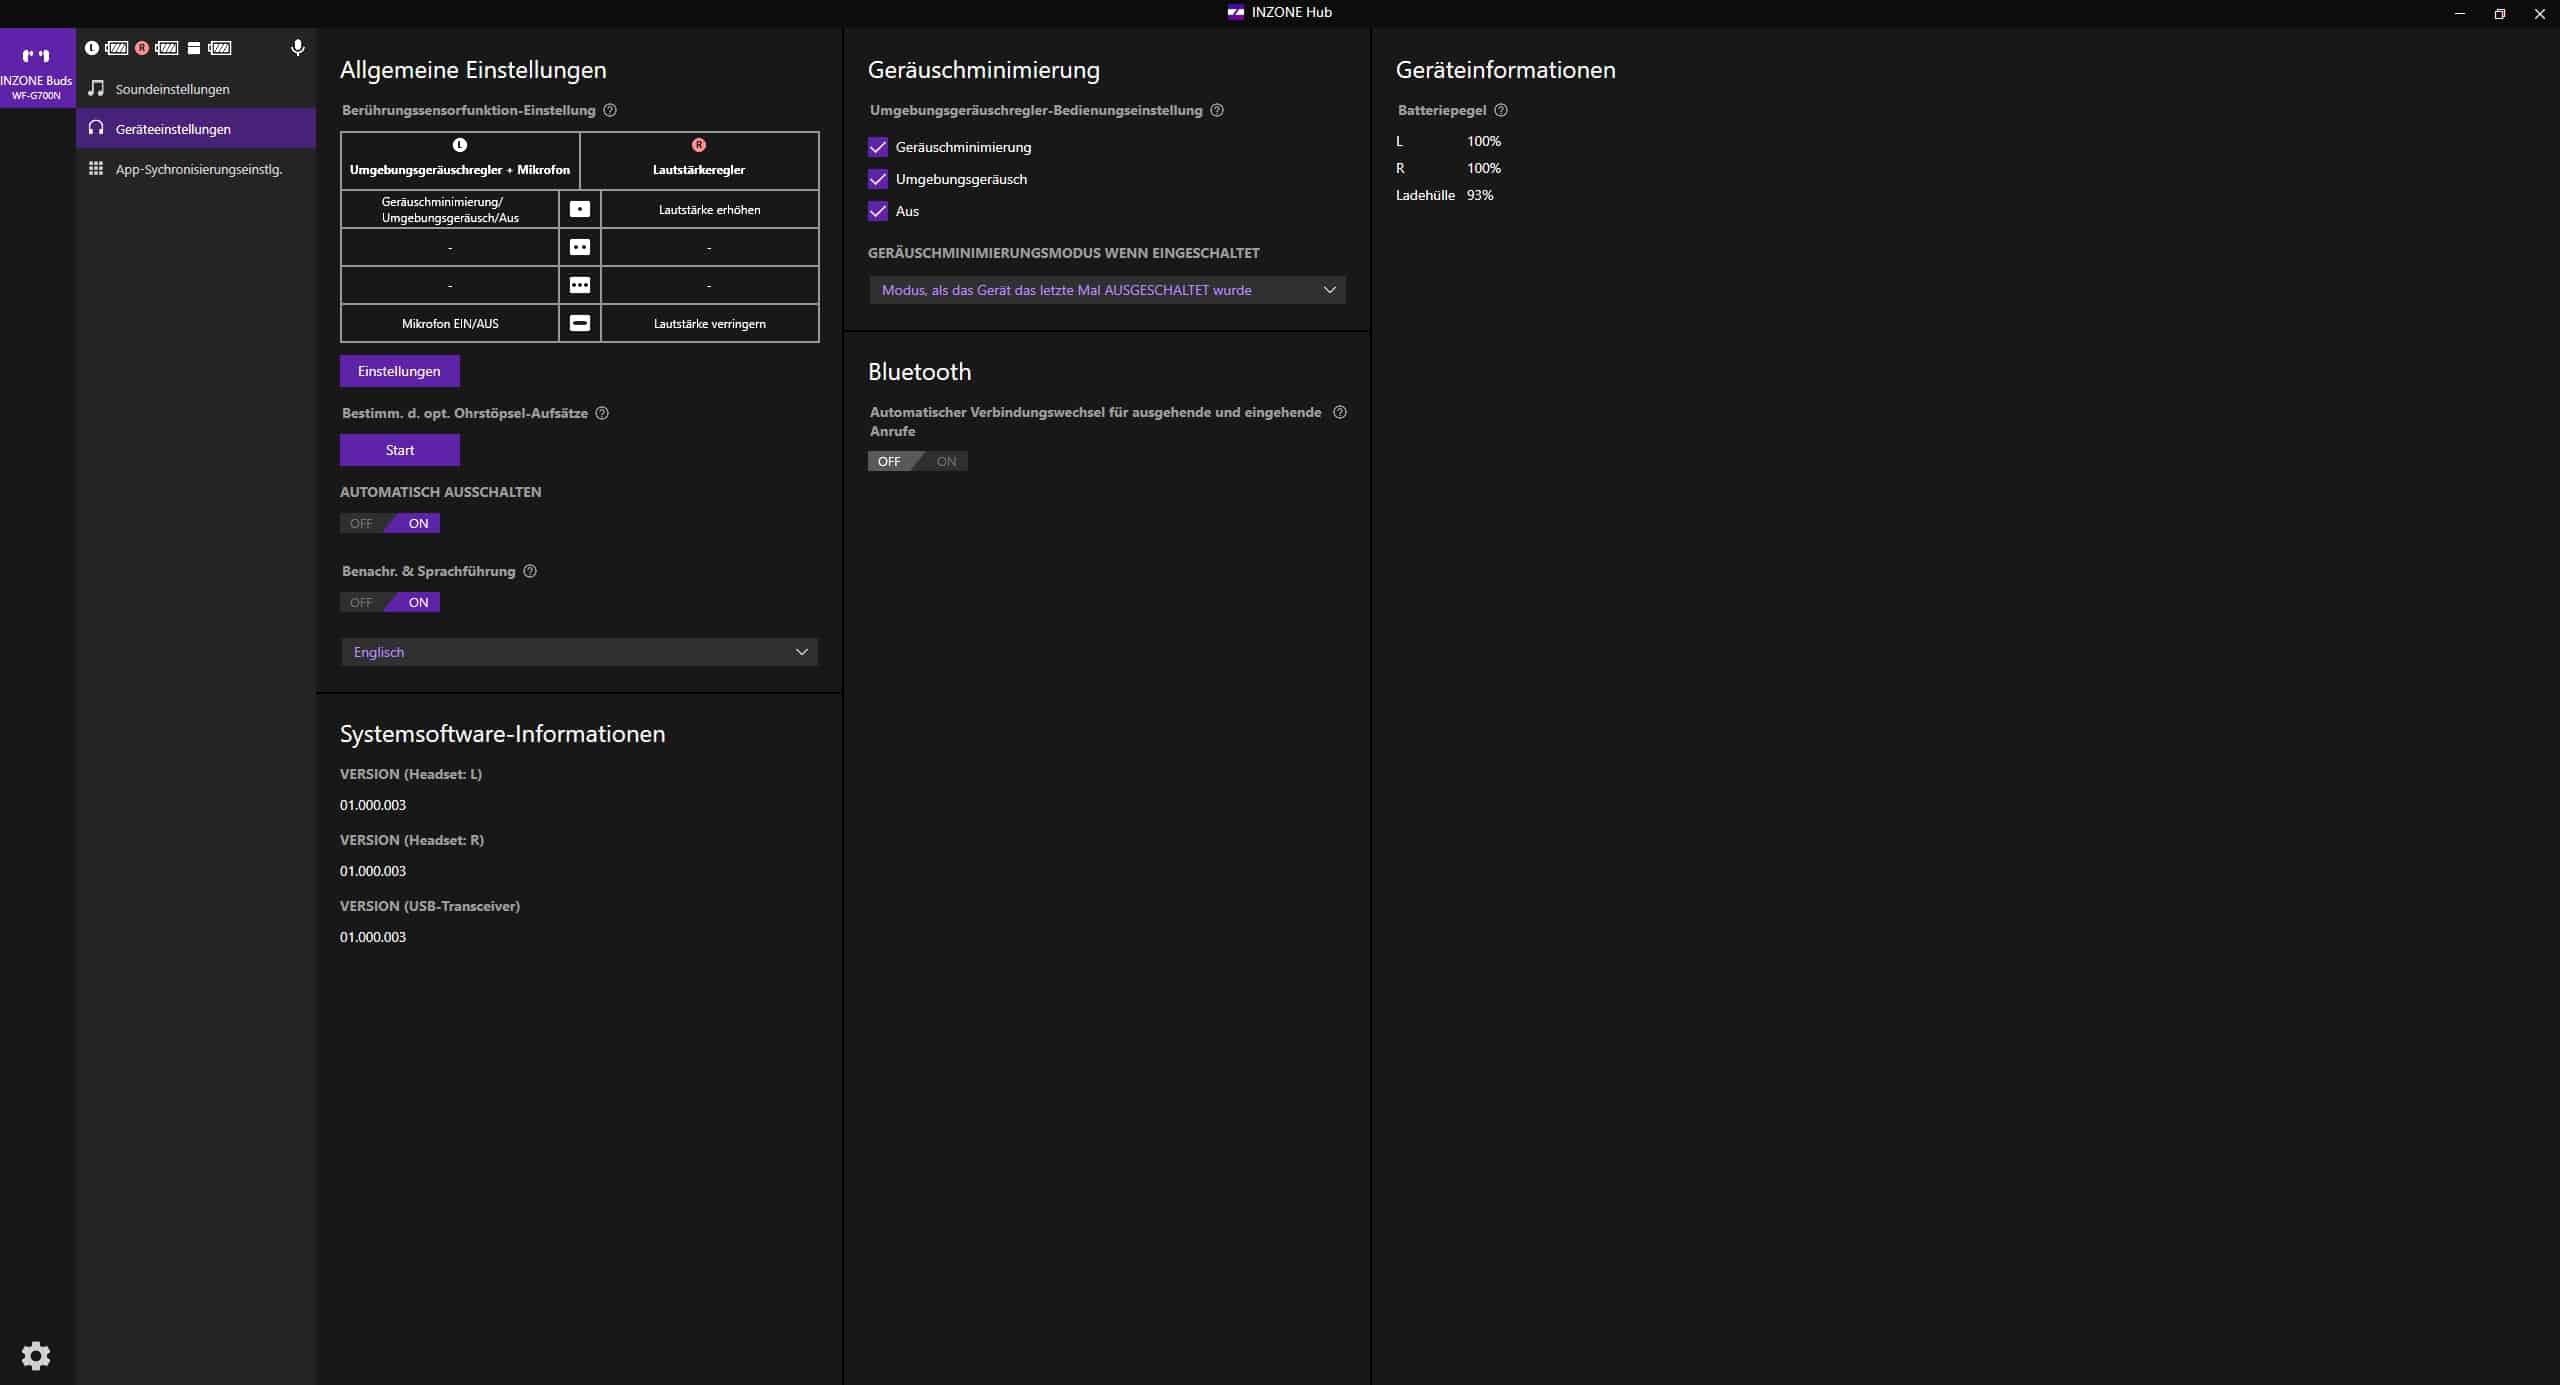Open the Englisch language dropdown
This screenshot has height=1385, width=2560.
[579, 652]
